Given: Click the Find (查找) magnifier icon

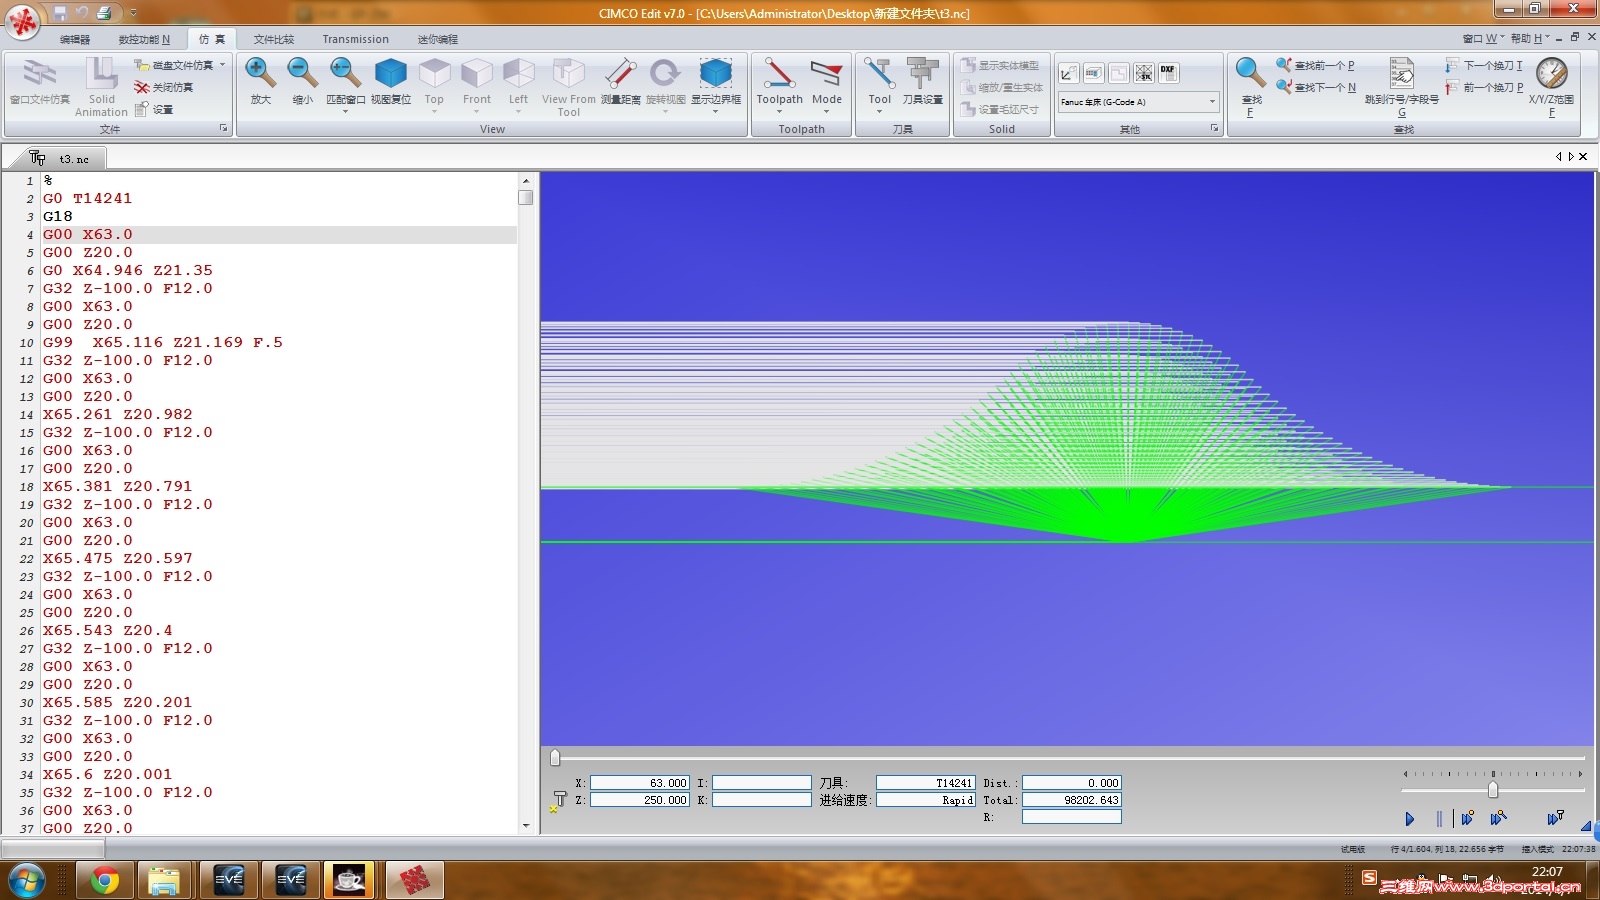Looking at the screenshot, I should pyautogui.click(x=1250, y=73).
